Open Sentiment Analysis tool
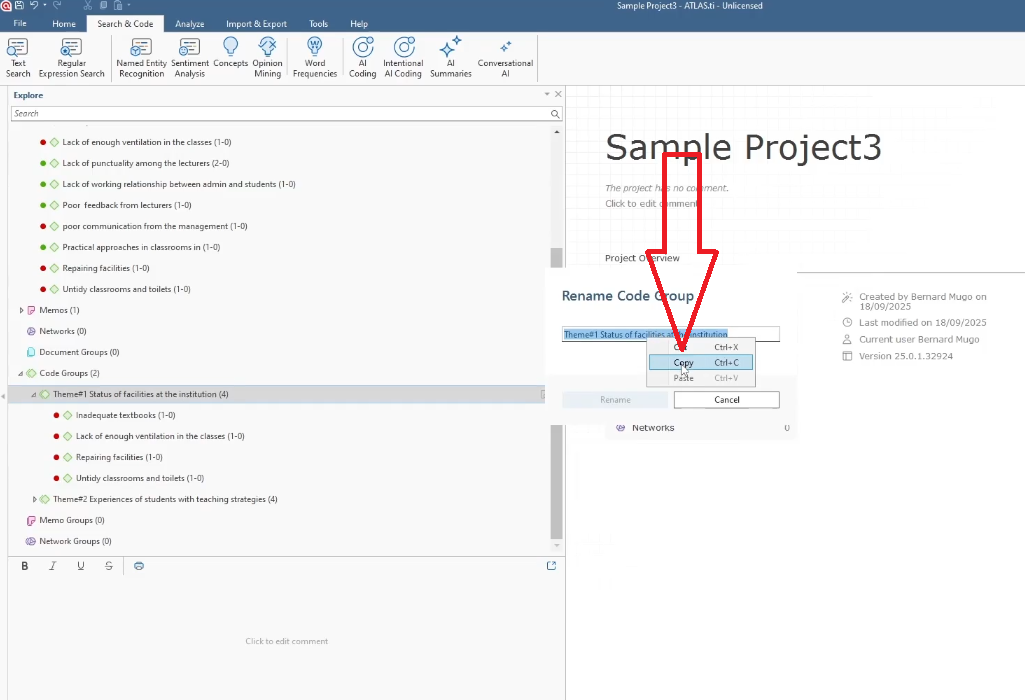 (189, 57)
